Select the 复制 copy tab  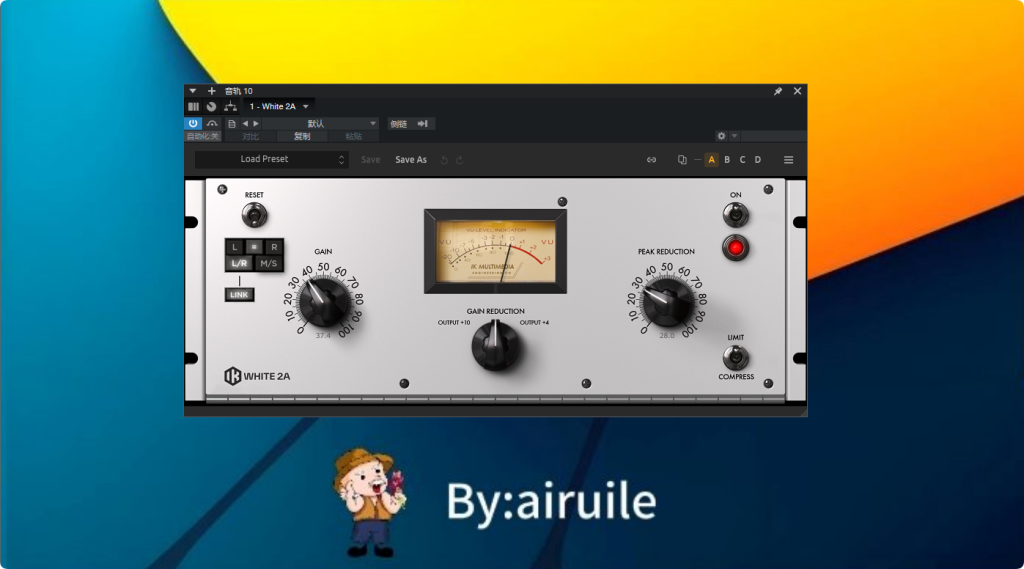pyautogui.click(x=302, y=137)
